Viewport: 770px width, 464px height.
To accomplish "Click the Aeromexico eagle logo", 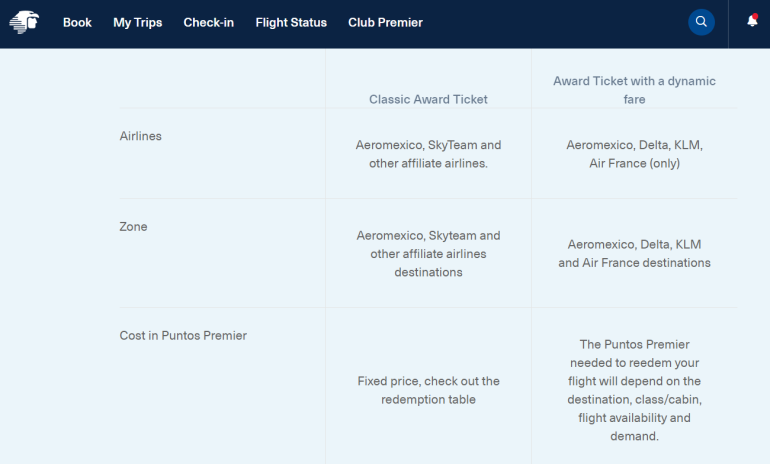I will click(24, 22).
